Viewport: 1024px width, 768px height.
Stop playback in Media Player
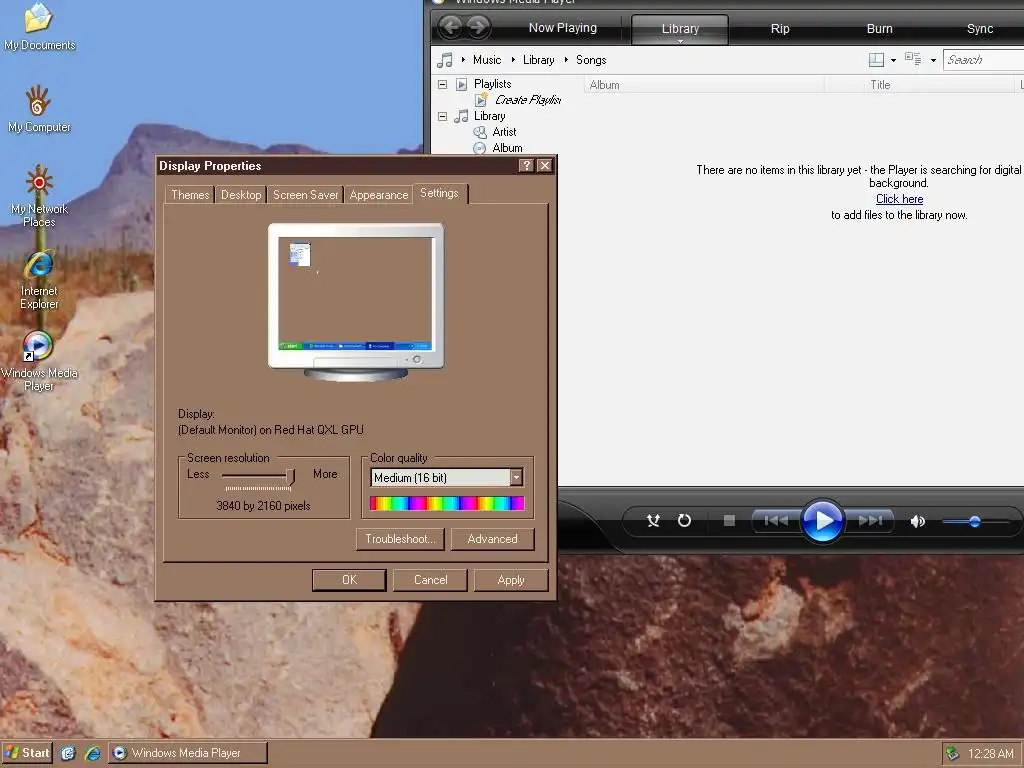(x=729, y=520)
